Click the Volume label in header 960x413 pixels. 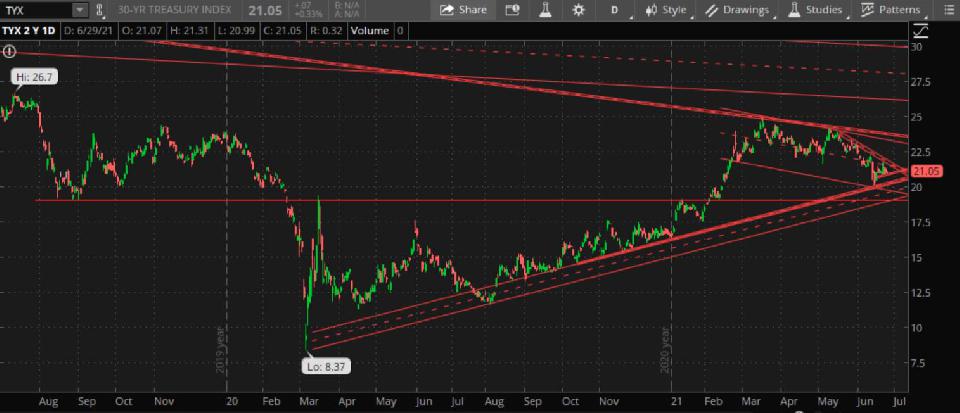(369, 30)
